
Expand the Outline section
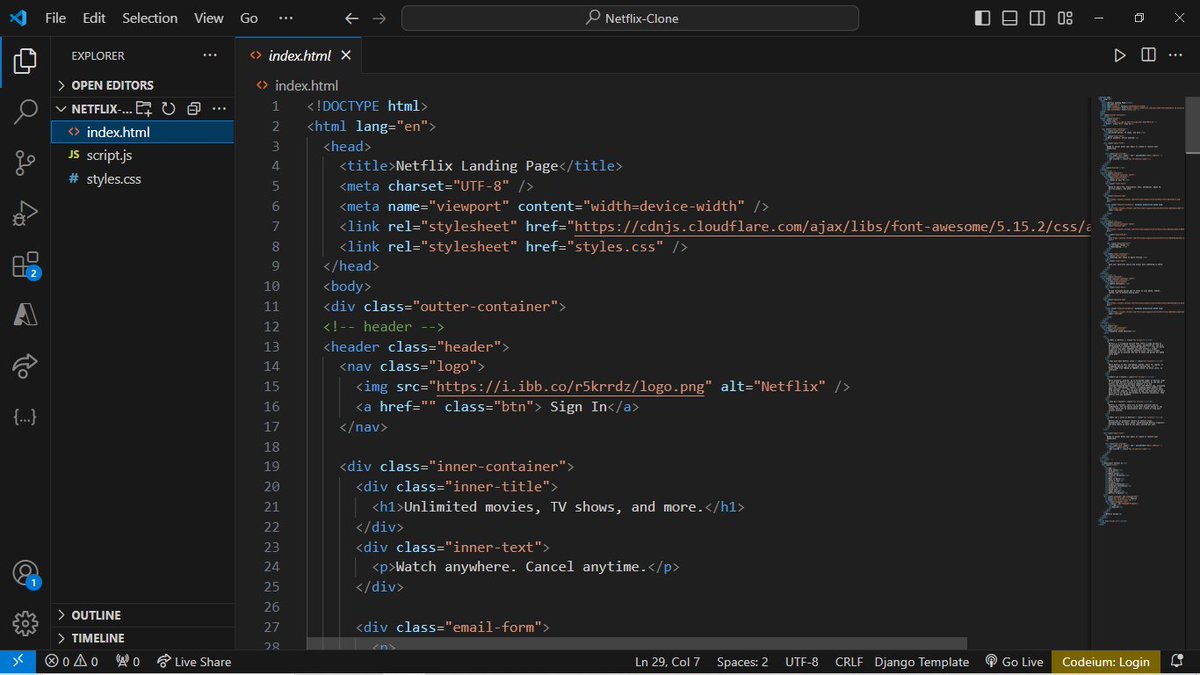[x=142, y=615]
